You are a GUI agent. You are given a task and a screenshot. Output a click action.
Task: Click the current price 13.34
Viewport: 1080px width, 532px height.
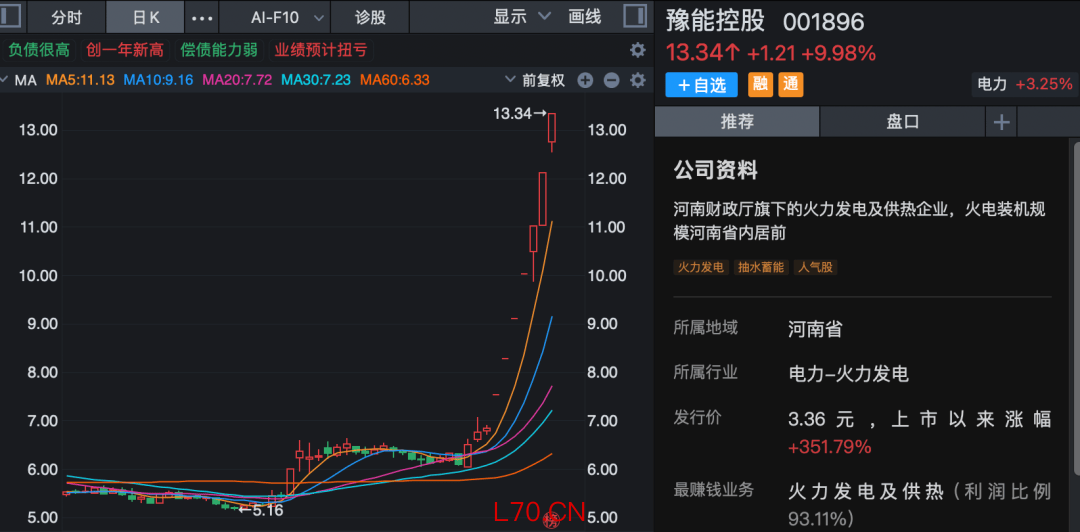pyautogui.click(x=703, y=52)
